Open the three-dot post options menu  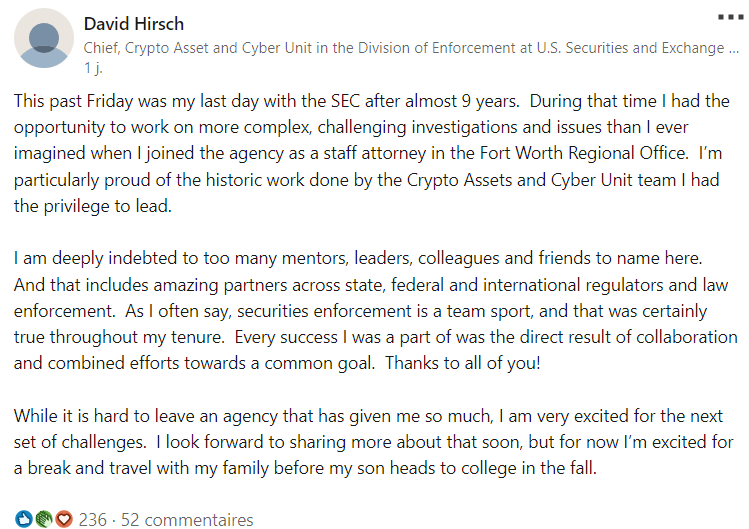pos(731,17)
